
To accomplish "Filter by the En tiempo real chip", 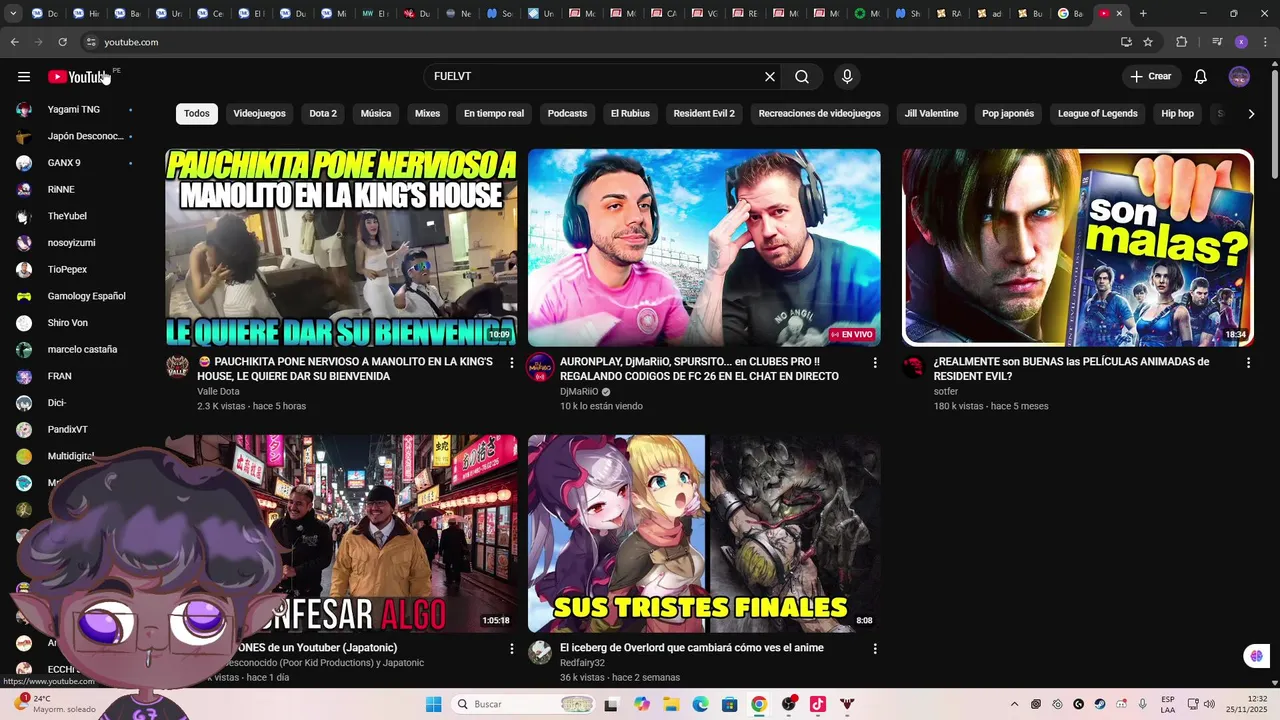I will [494, 114].
